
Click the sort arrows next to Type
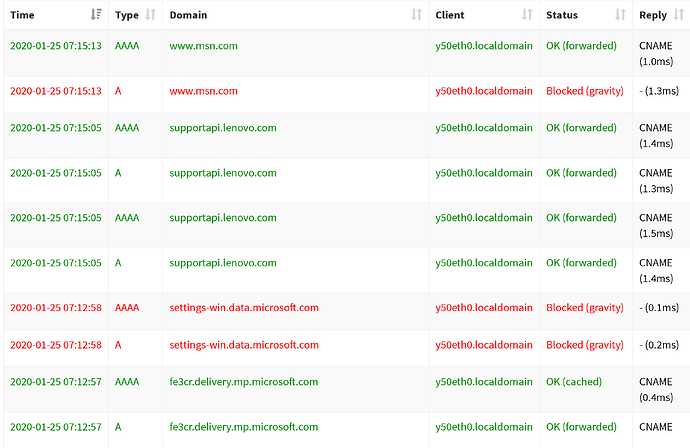[151, 15]
